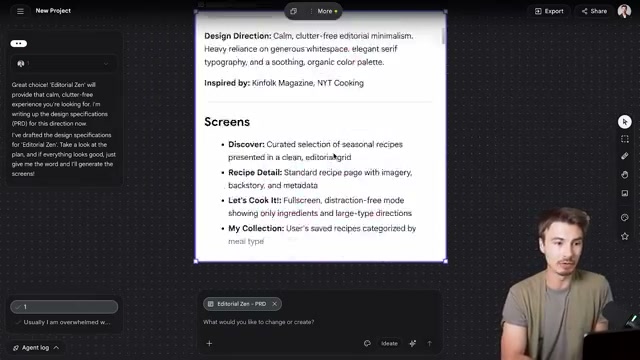640x360 pixels.
Task: Click the 'Inspired by:' line in PRD
Action: tap(284, 83)
